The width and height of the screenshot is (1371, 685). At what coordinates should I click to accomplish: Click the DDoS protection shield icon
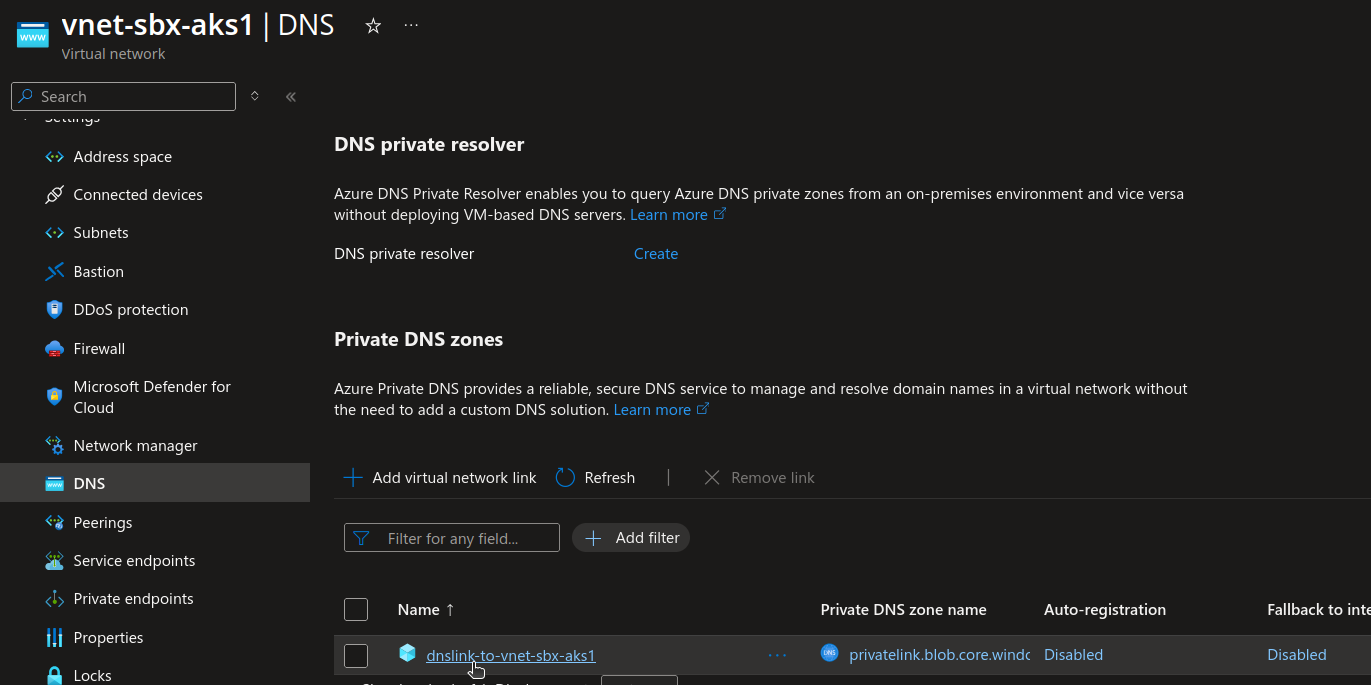(55, 310)
